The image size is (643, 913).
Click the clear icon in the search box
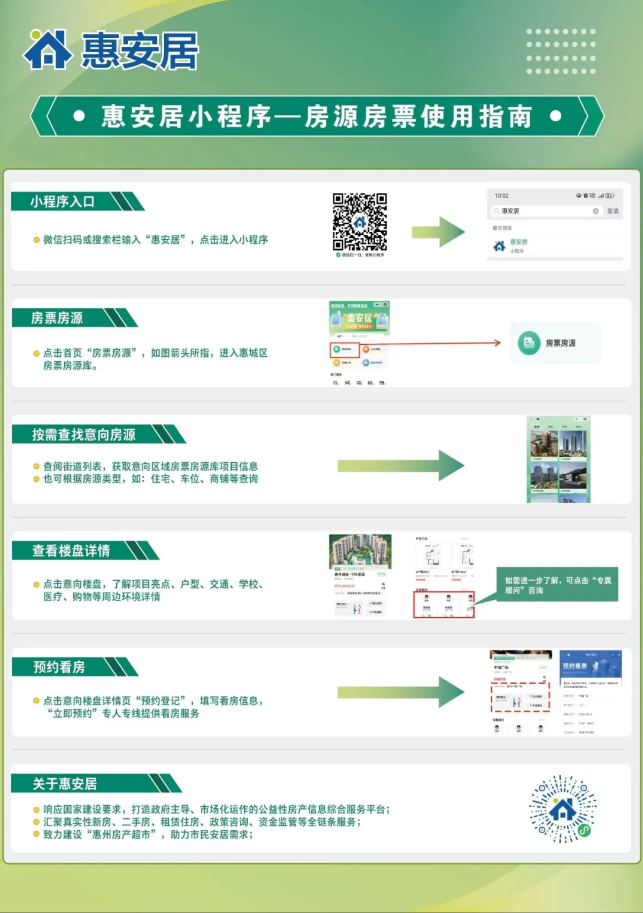click(596, 211)
